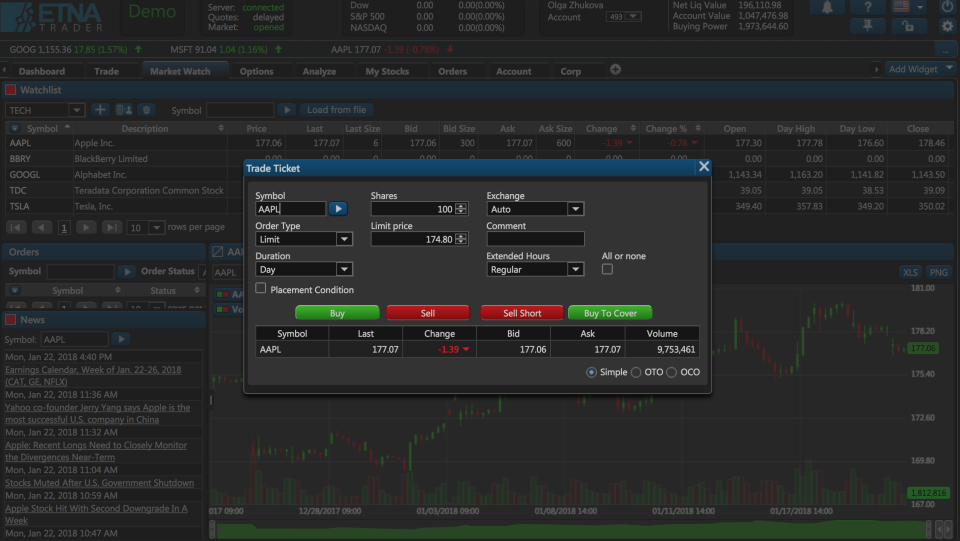Adjust the Limit price stepper arrows
The height and width of the screenshot is (541, 960).
[462, 239]
